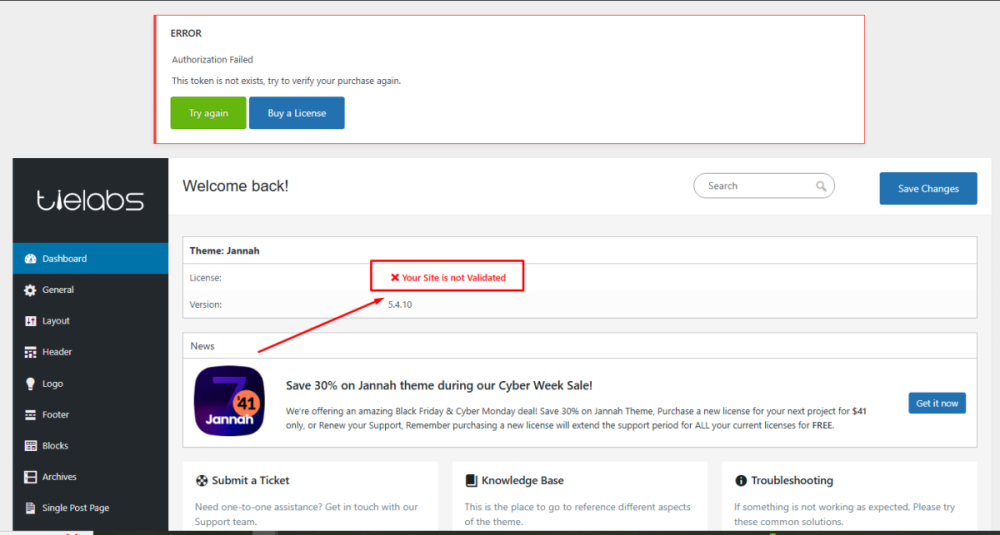Click the 'Welcome back!' heading
Viewport: 1000px width, 535px height.
[x=235, y=186]
